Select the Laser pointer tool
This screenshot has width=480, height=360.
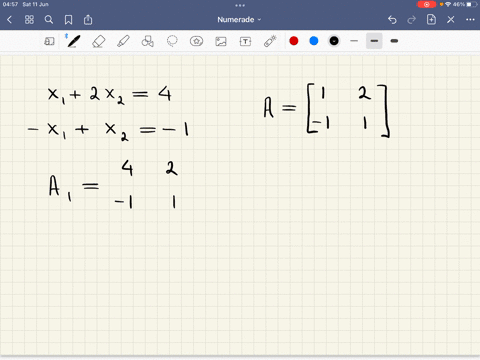270,41
